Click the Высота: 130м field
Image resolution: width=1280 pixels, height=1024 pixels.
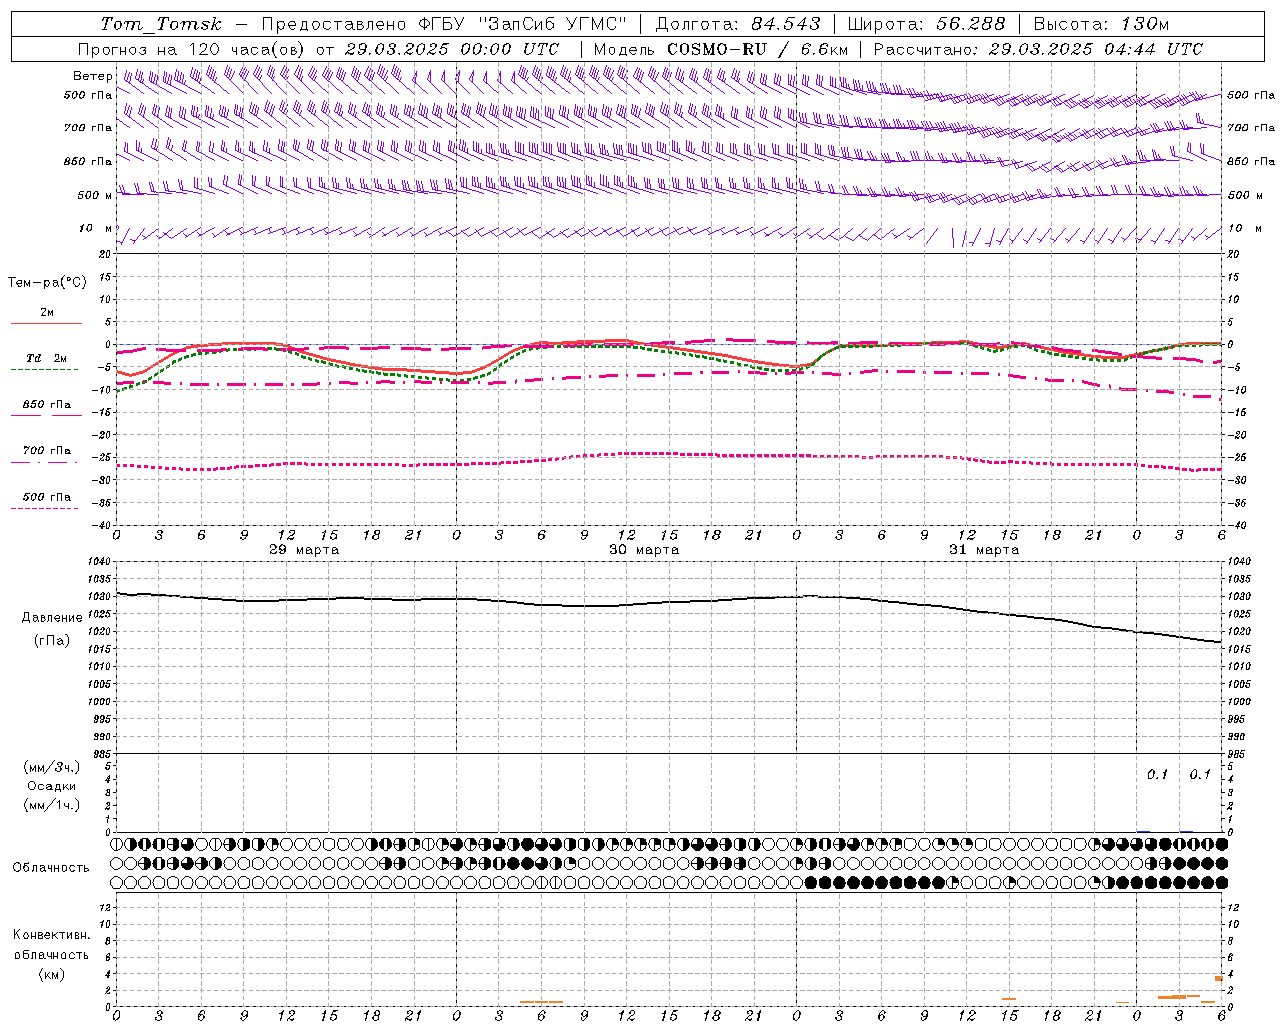[1101, 24]
